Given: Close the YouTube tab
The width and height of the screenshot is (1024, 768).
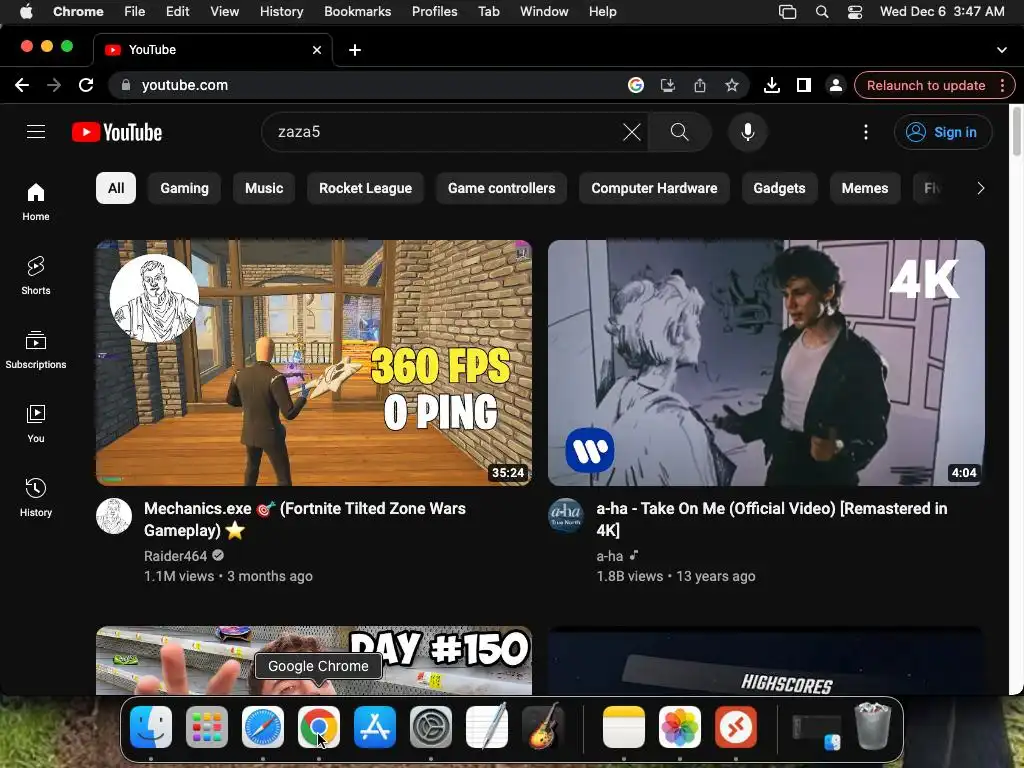Looking at the screenshot, I should (317, 50).
